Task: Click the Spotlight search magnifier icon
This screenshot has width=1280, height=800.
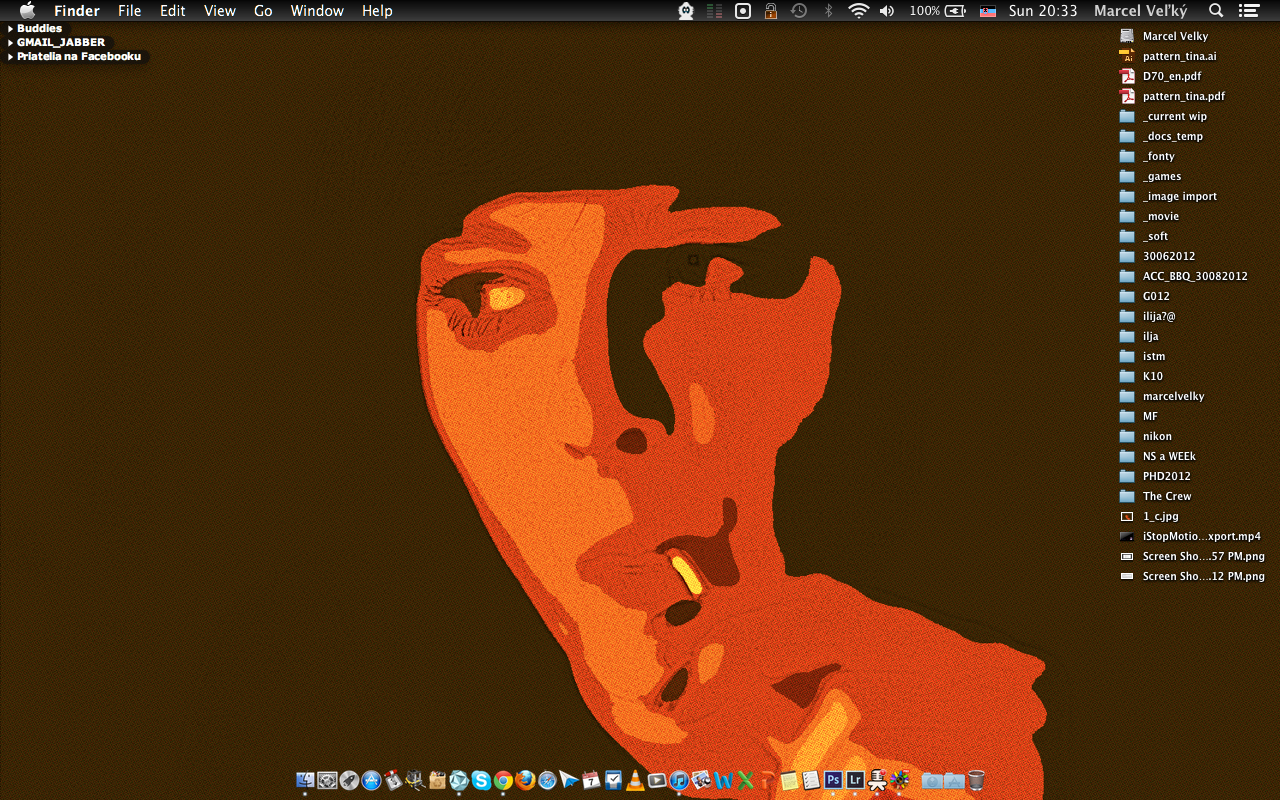Action: pyautogui.click(x=1216, y=11)
